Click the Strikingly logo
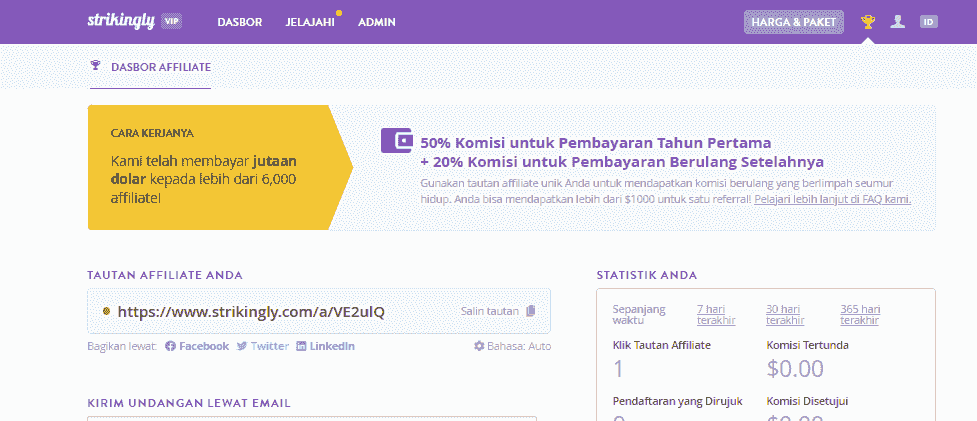977x421 pixels. (x=121, y=21)
